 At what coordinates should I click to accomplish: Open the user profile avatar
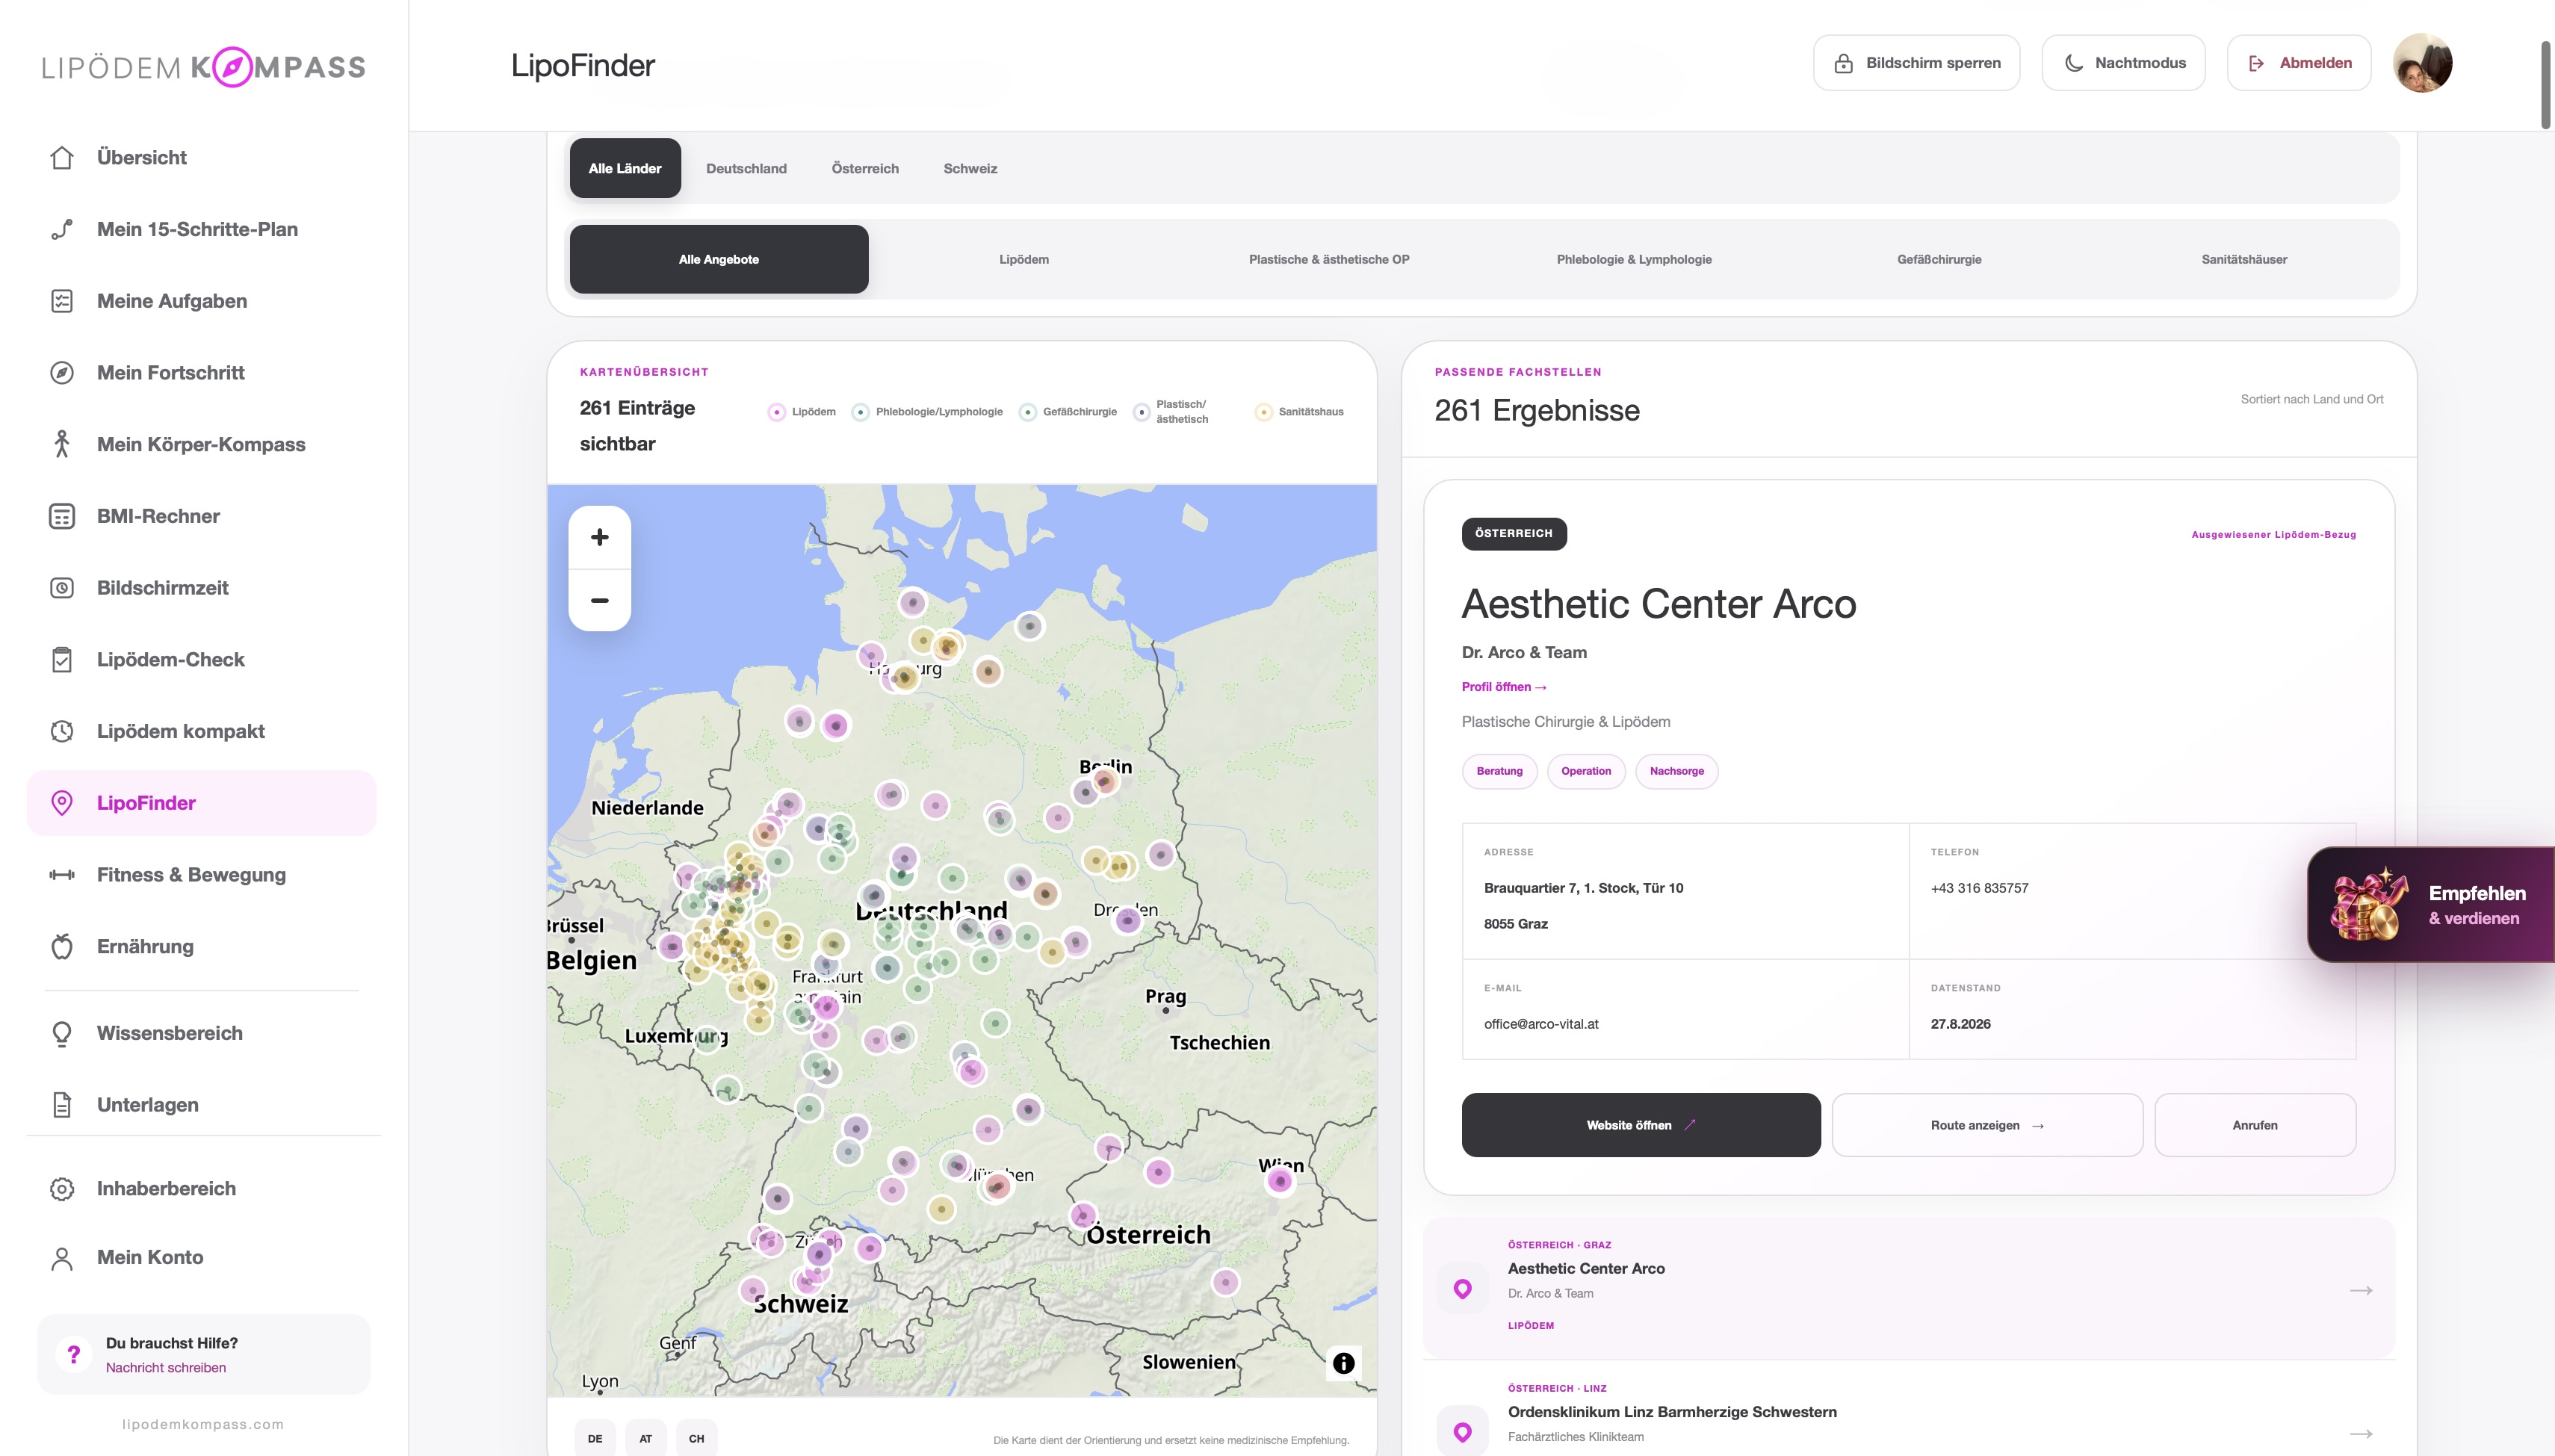(x=2422, y=63)
